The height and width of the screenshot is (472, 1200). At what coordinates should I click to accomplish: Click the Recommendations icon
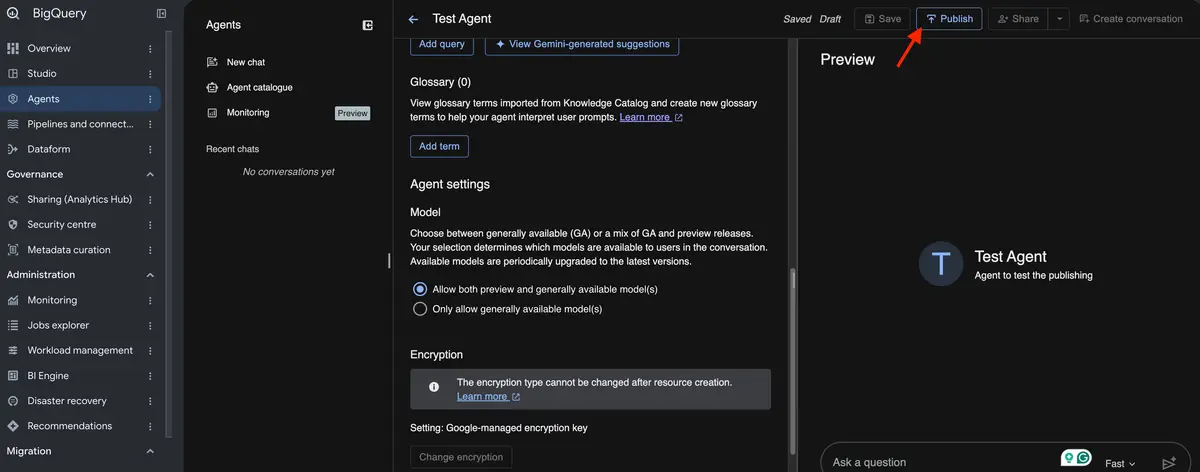tap(13, 426)
